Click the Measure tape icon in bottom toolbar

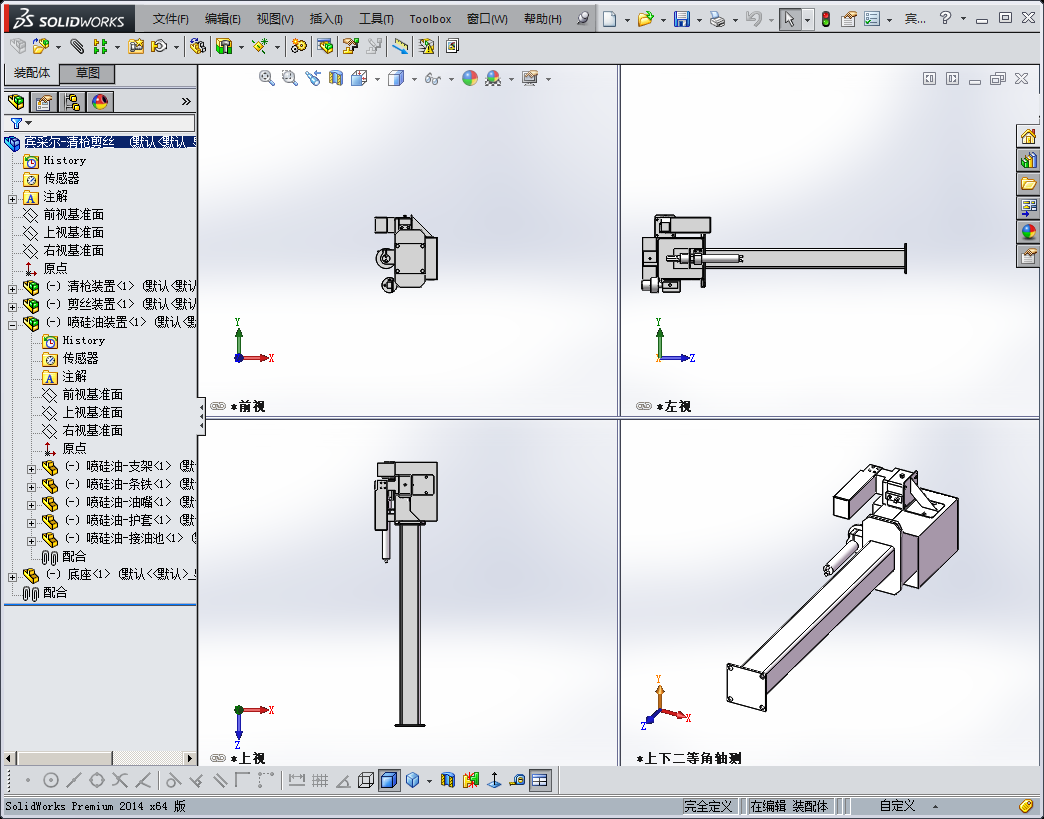(x=517, y=780)
